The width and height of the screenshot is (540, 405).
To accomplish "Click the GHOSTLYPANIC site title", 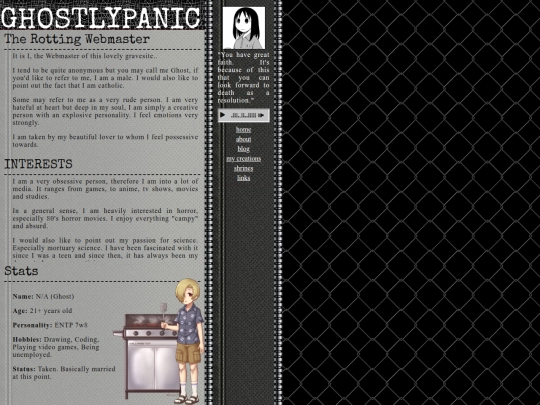I will (101, 17).
